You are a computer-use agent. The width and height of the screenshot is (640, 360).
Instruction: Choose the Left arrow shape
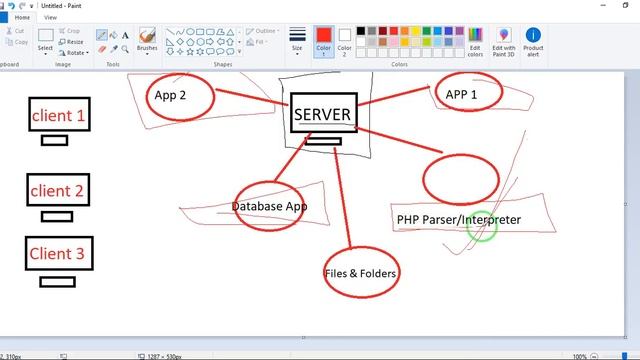pyautogui.click(x=220, y=42)
